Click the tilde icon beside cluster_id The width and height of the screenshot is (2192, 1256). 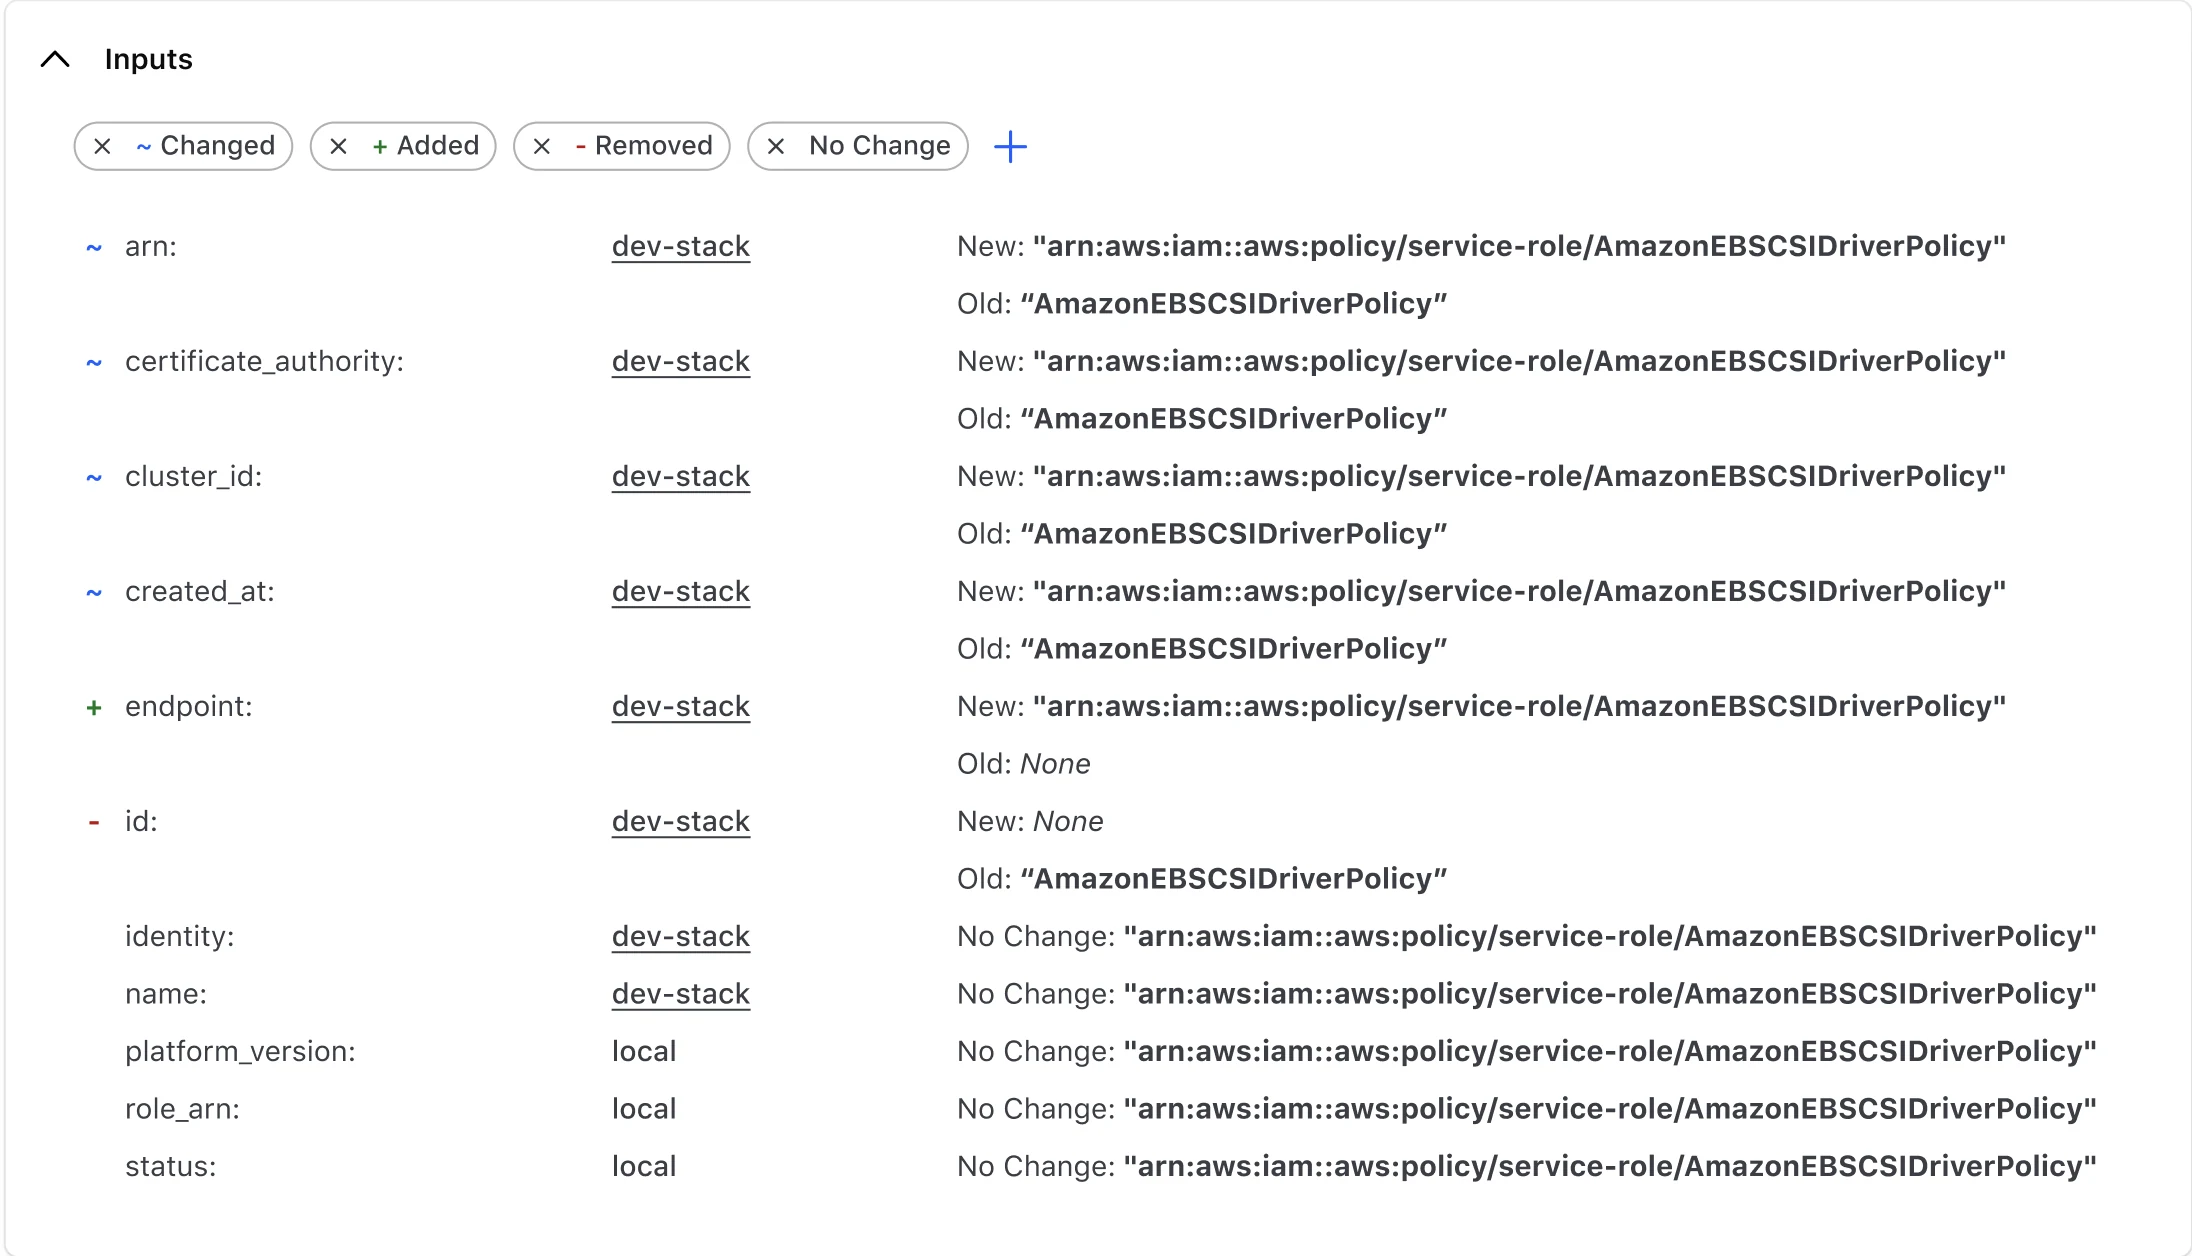94,477
